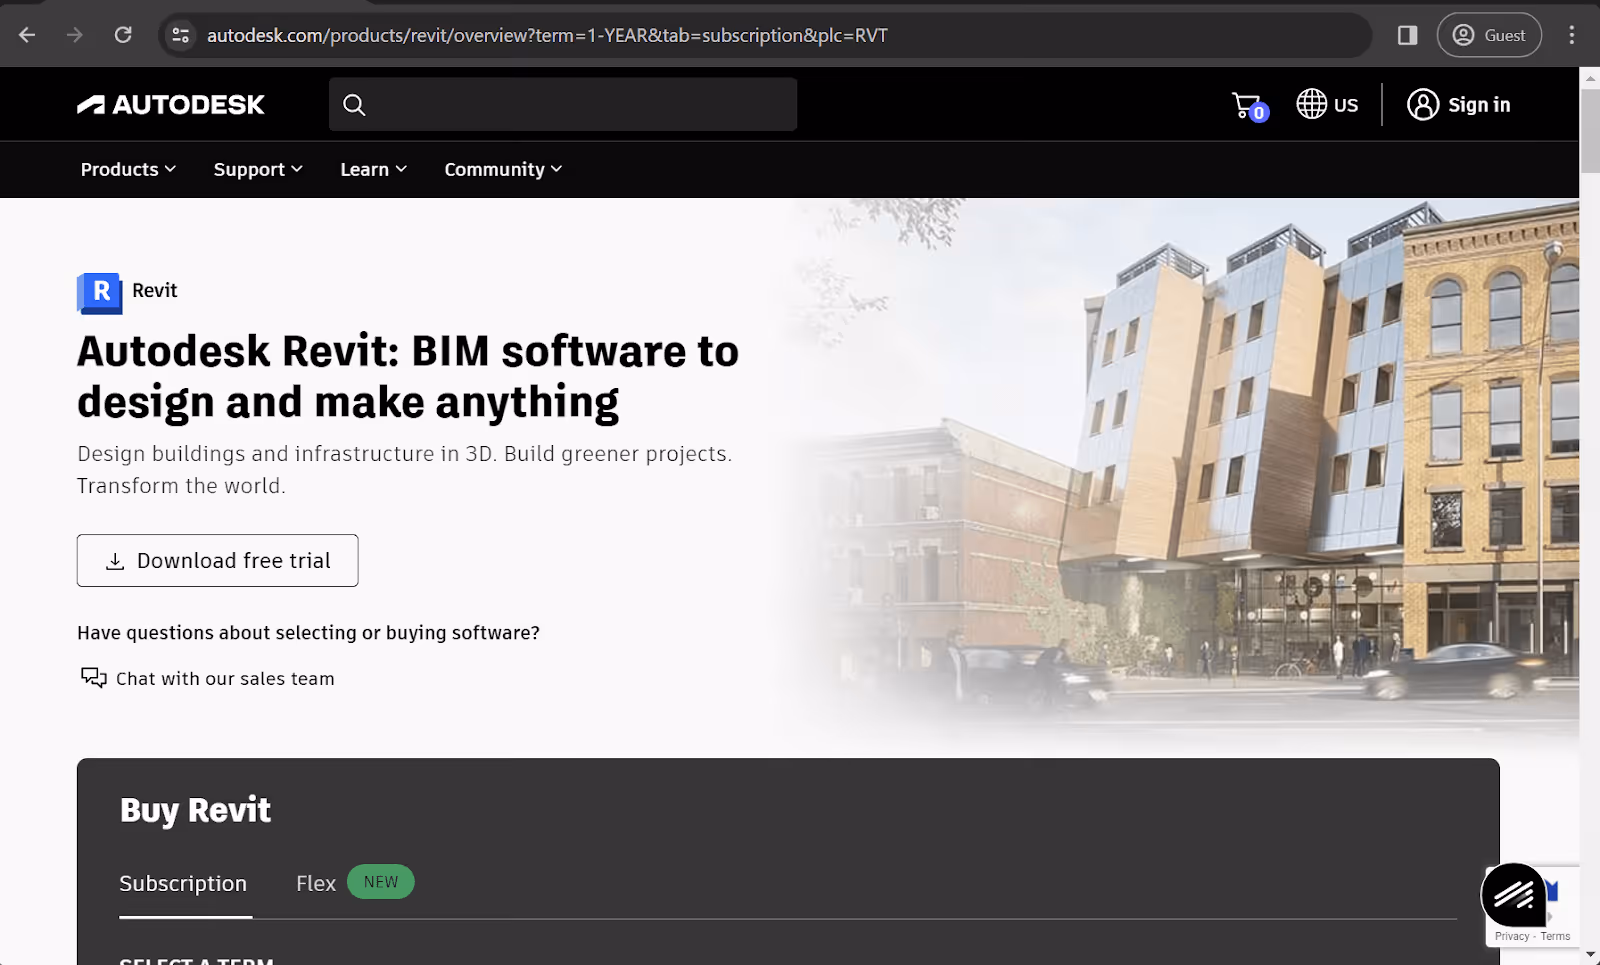1600x965 pixels.
Task: Open the Chrome three-dot menu
Action: click(x=1572, y=35)
